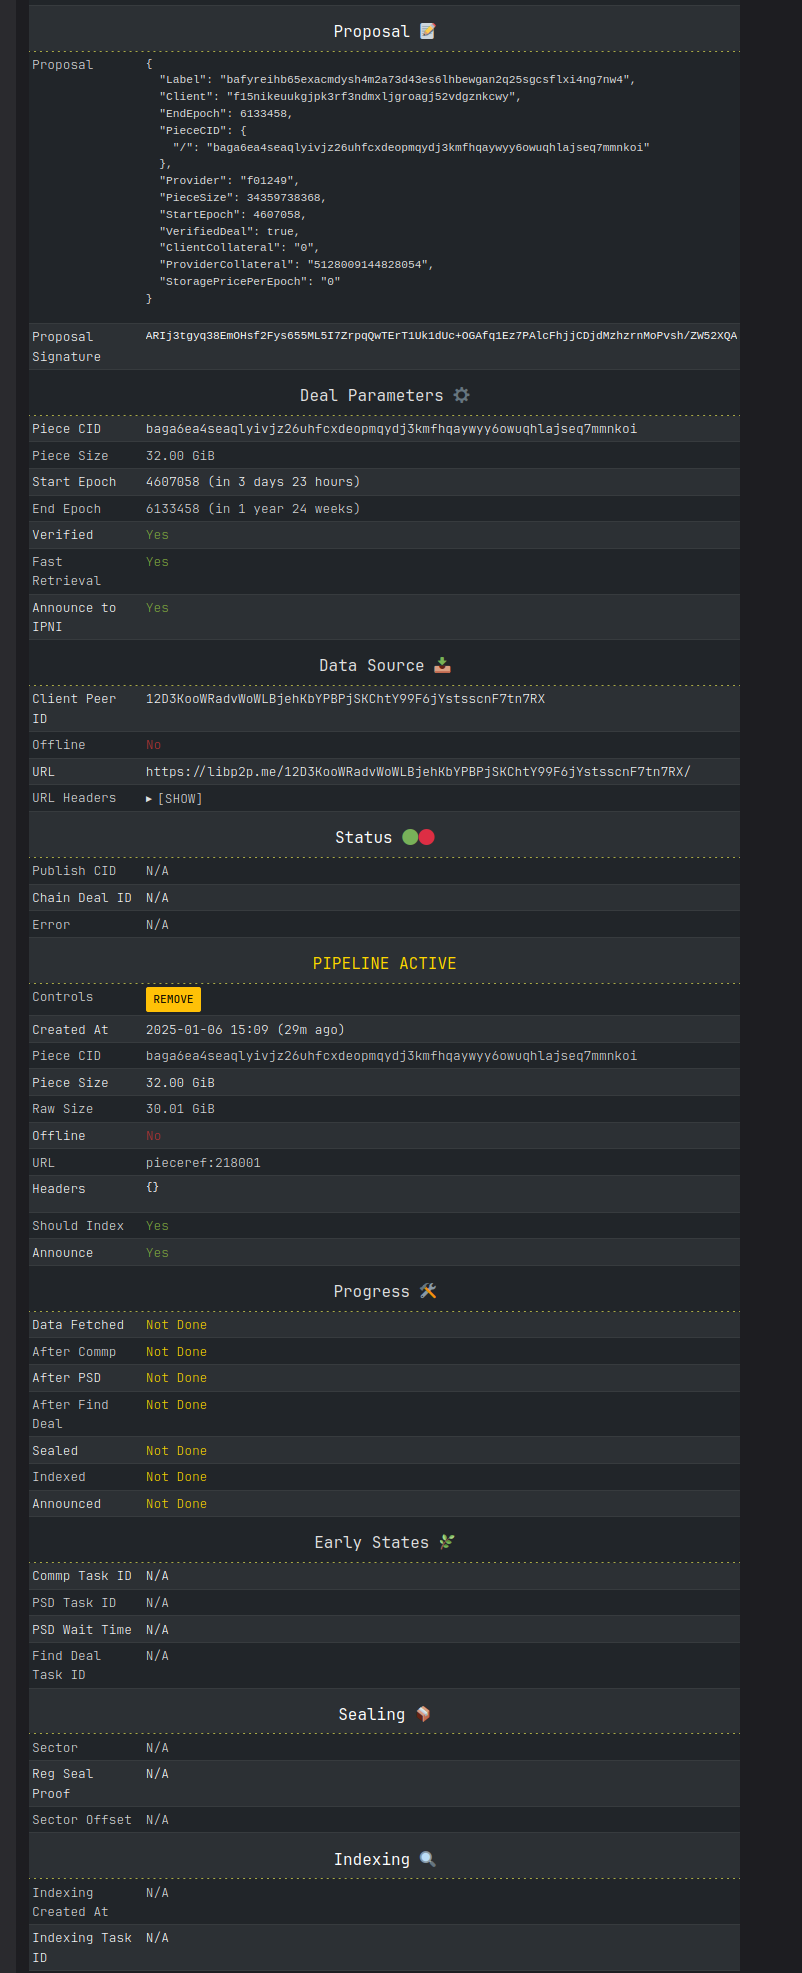
Task: Click the Client Peer ID value
Action: tap(345, 699)
